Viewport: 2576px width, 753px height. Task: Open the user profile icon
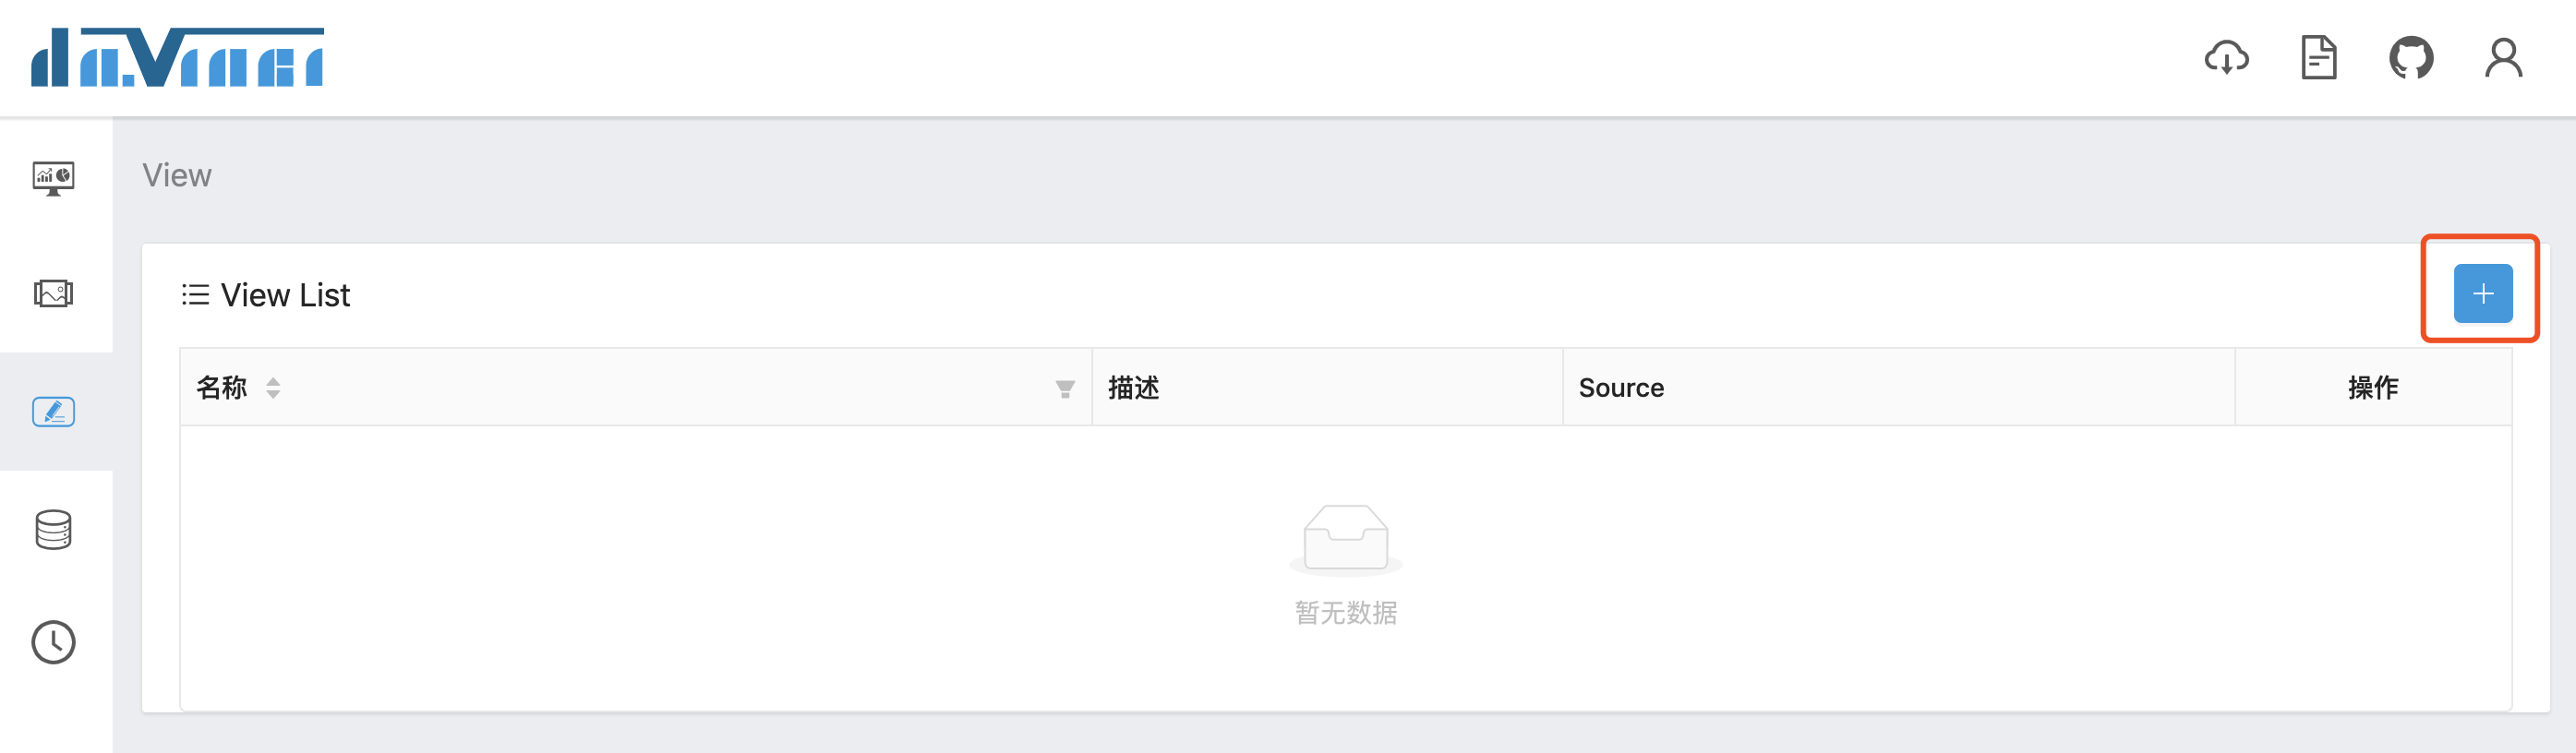pos(2503,58)
